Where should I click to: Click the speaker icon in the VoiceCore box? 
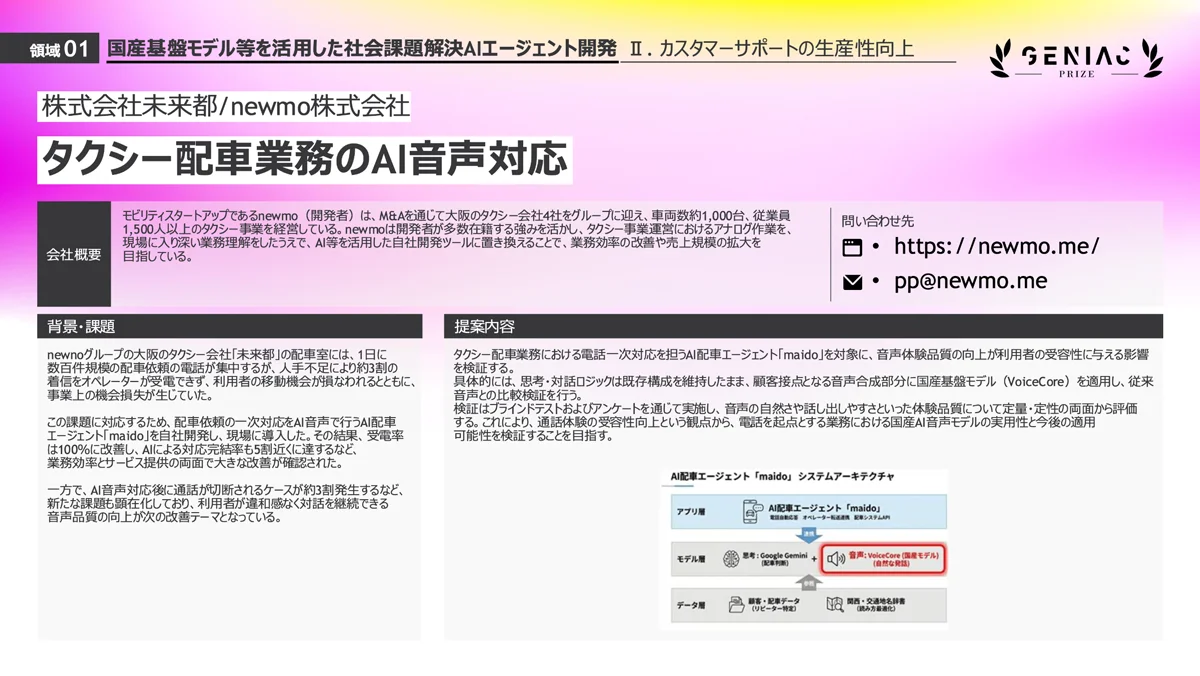836,558
